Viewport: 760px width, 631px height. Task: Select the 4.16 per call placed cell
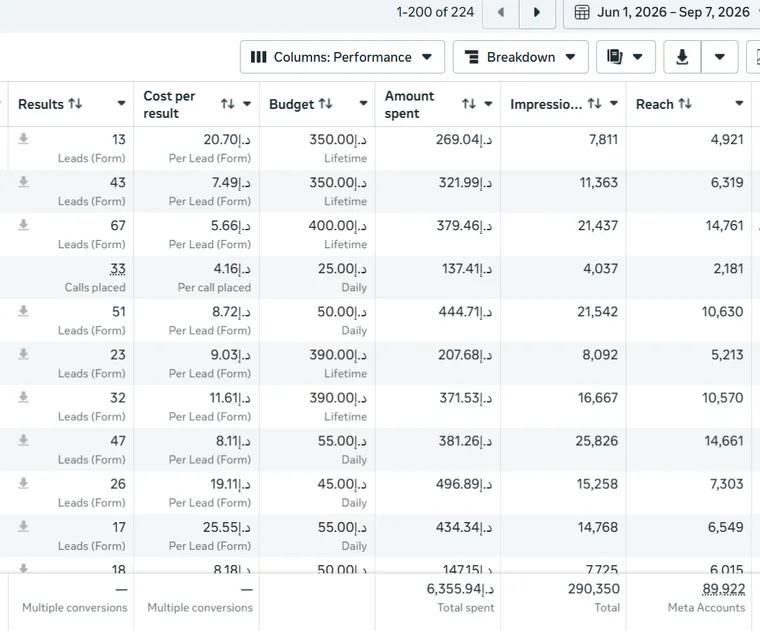pyautogui.click(x=196, y=278)
